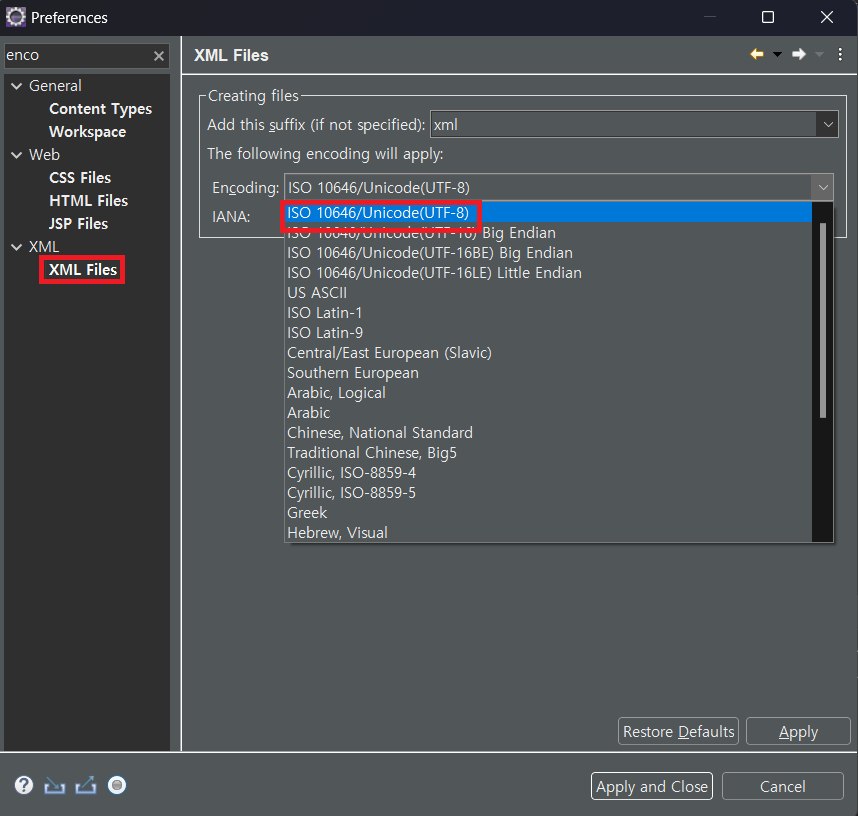Open JSP Files preference page

(x=78, y=224)
